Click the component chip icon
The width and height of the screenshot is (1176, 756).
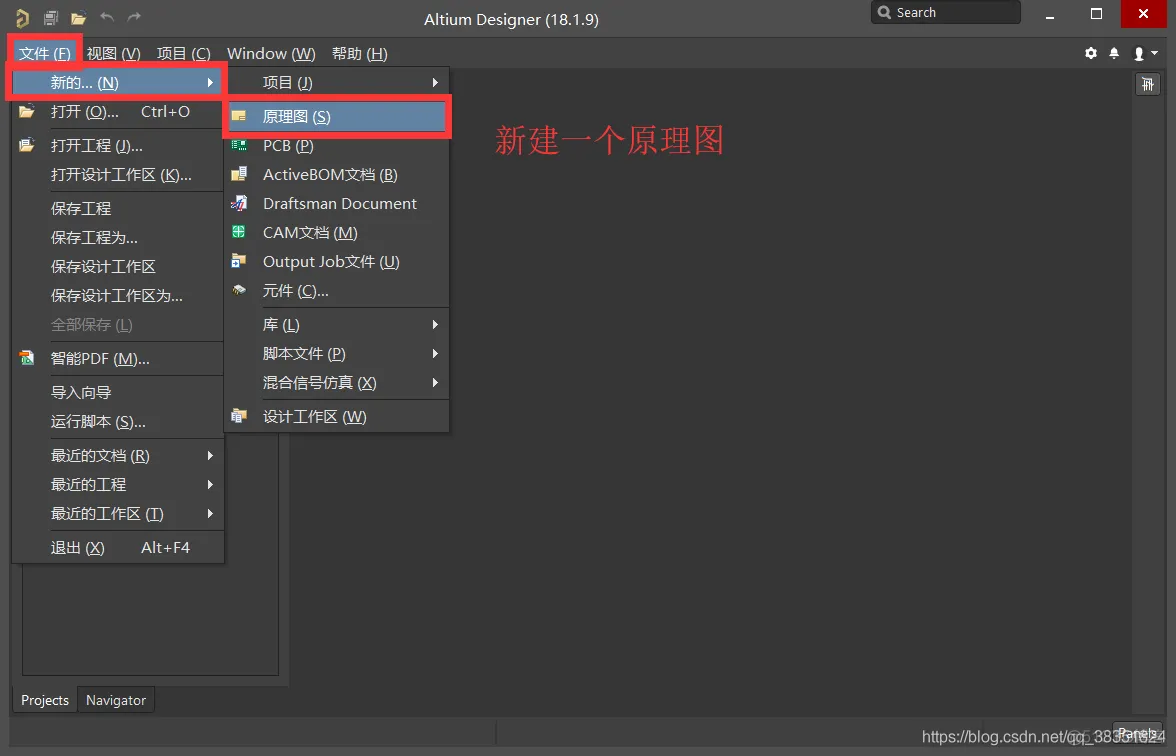click(x=238, y=290)
